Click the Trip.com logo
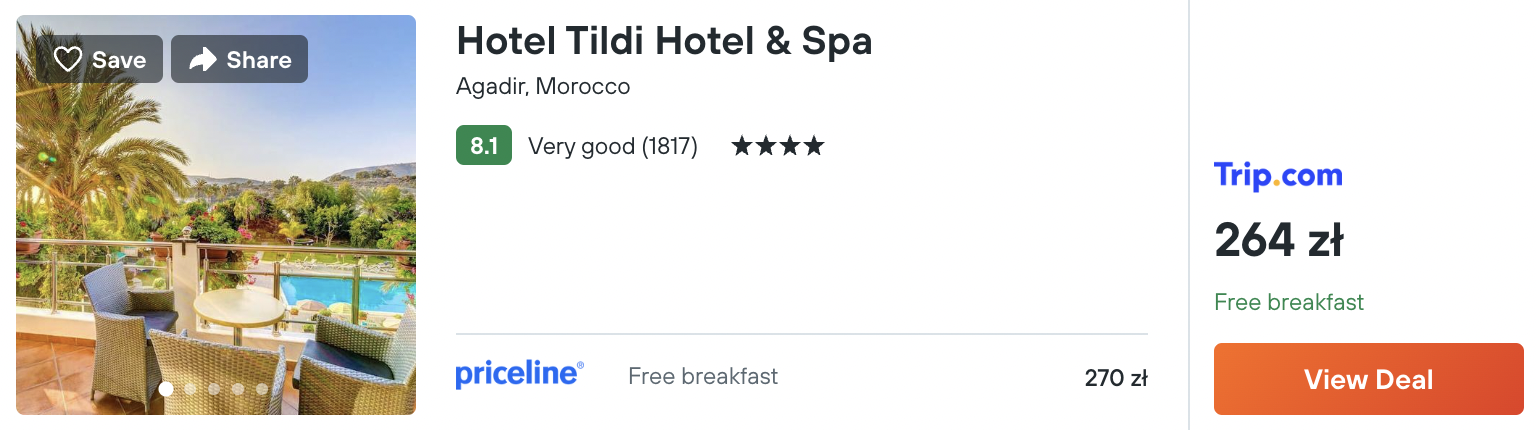This screenshot has width=1536, height=430. click(x=1278, y=176)
